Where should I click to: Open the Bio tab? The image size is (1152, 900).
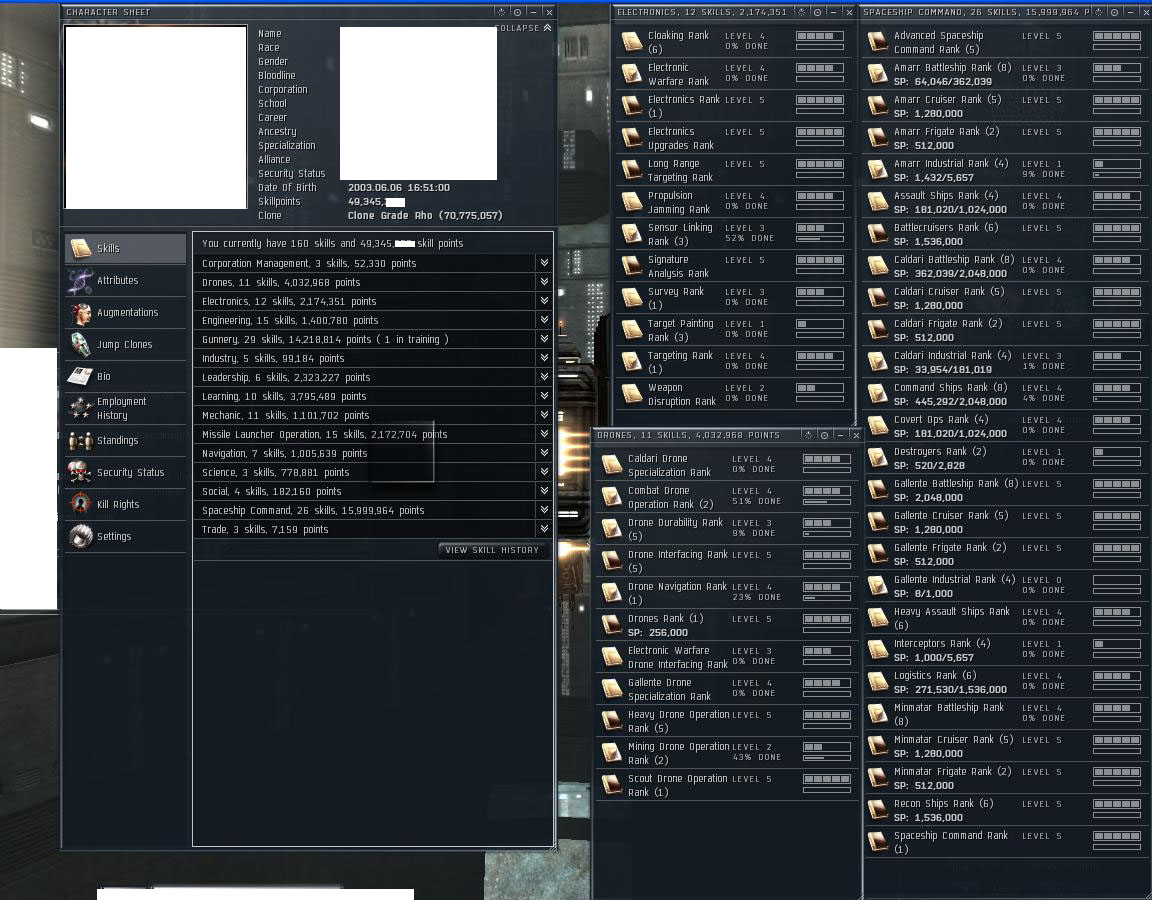[125, 376]
